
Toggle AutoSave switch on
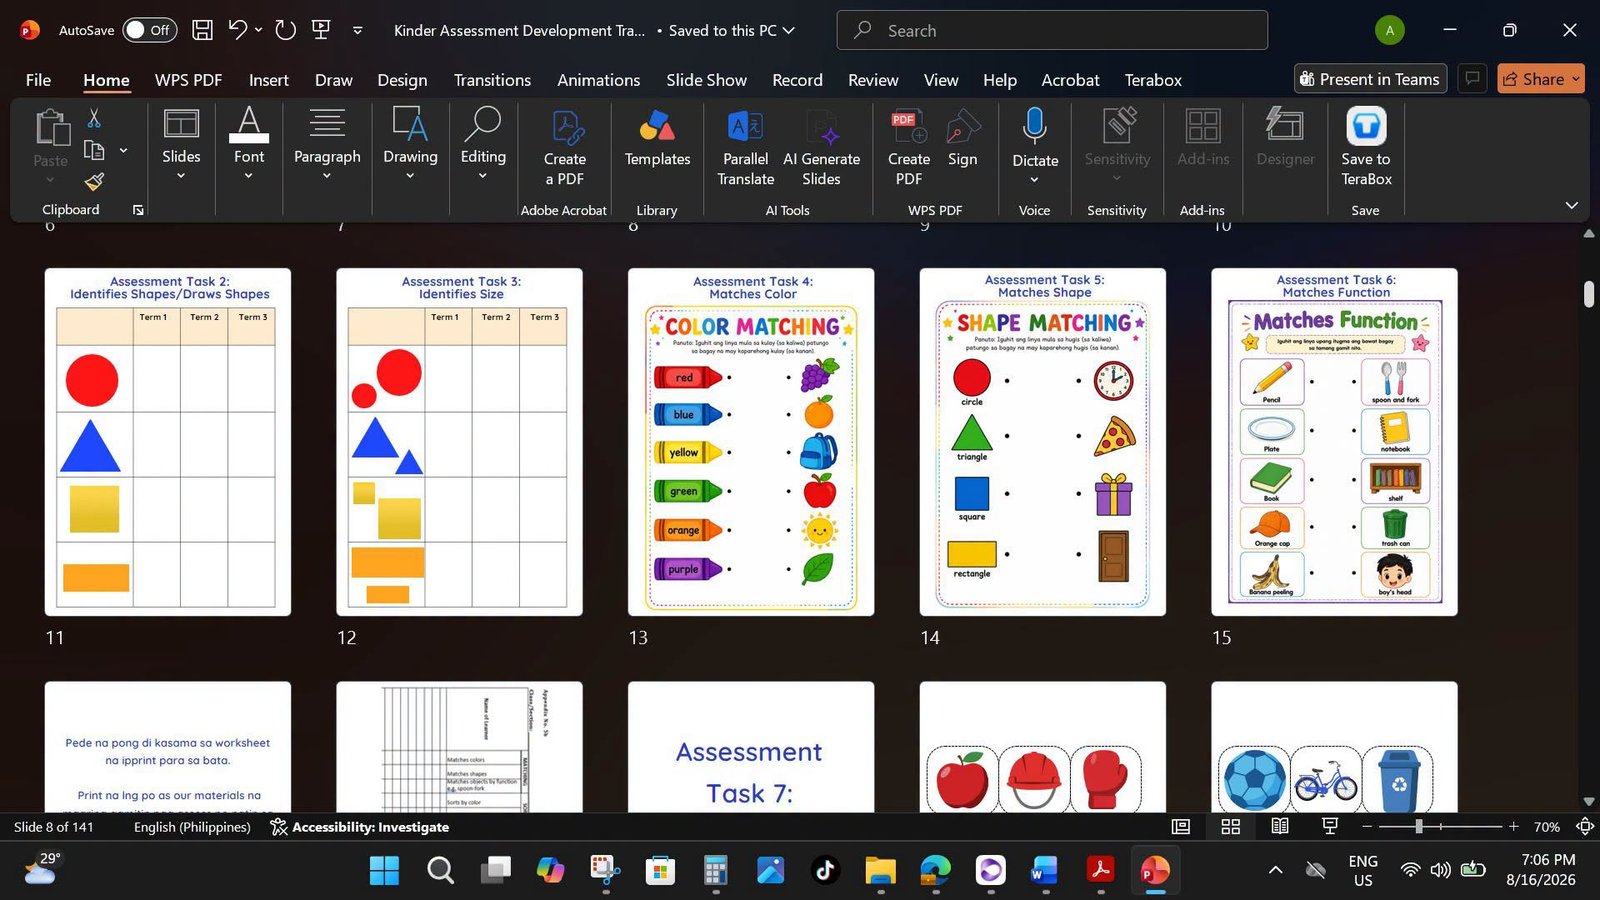point(149,30)
